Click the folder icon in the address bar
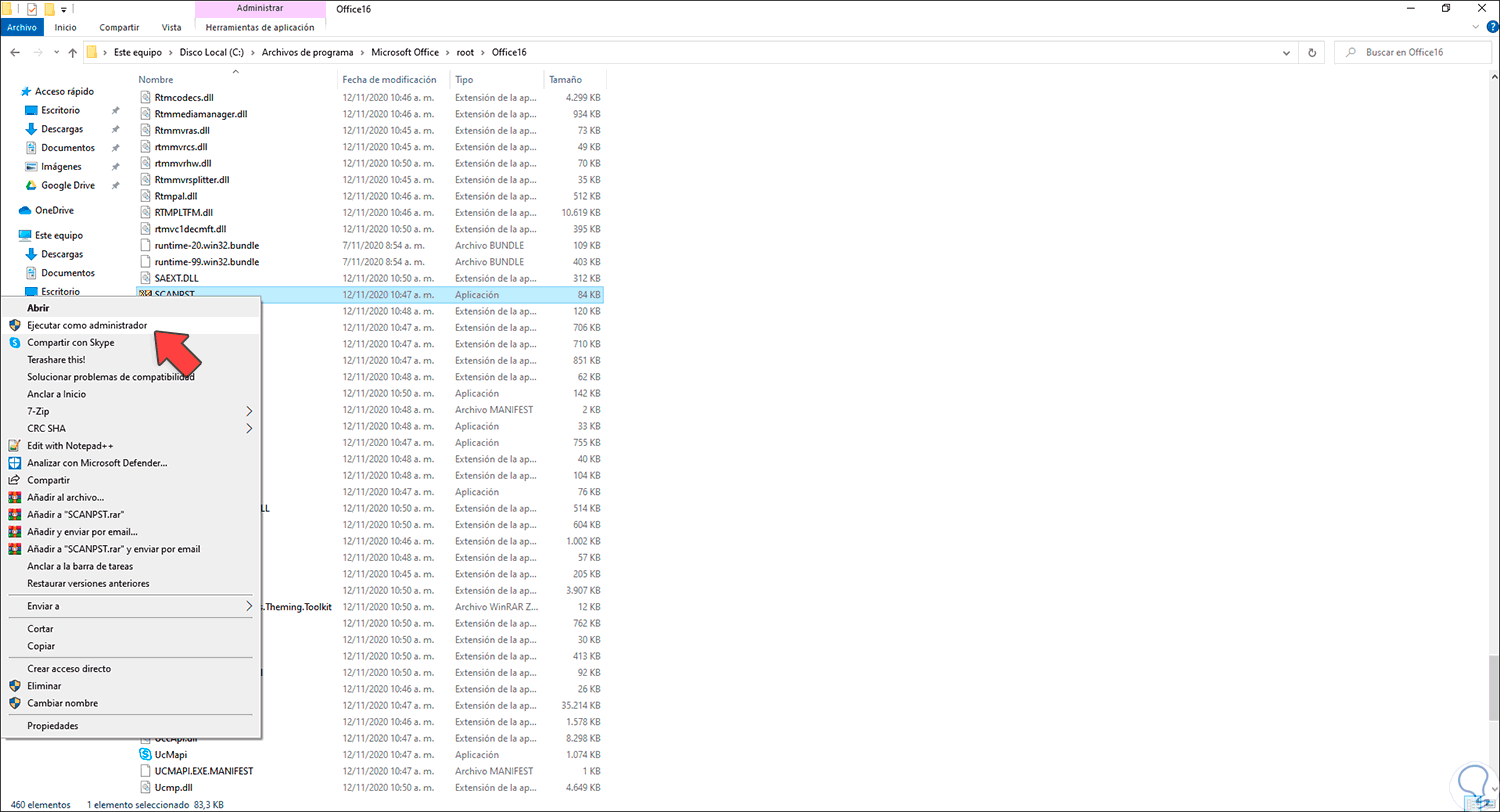This screenshot has height=812, width=1500. coord(93,52)
